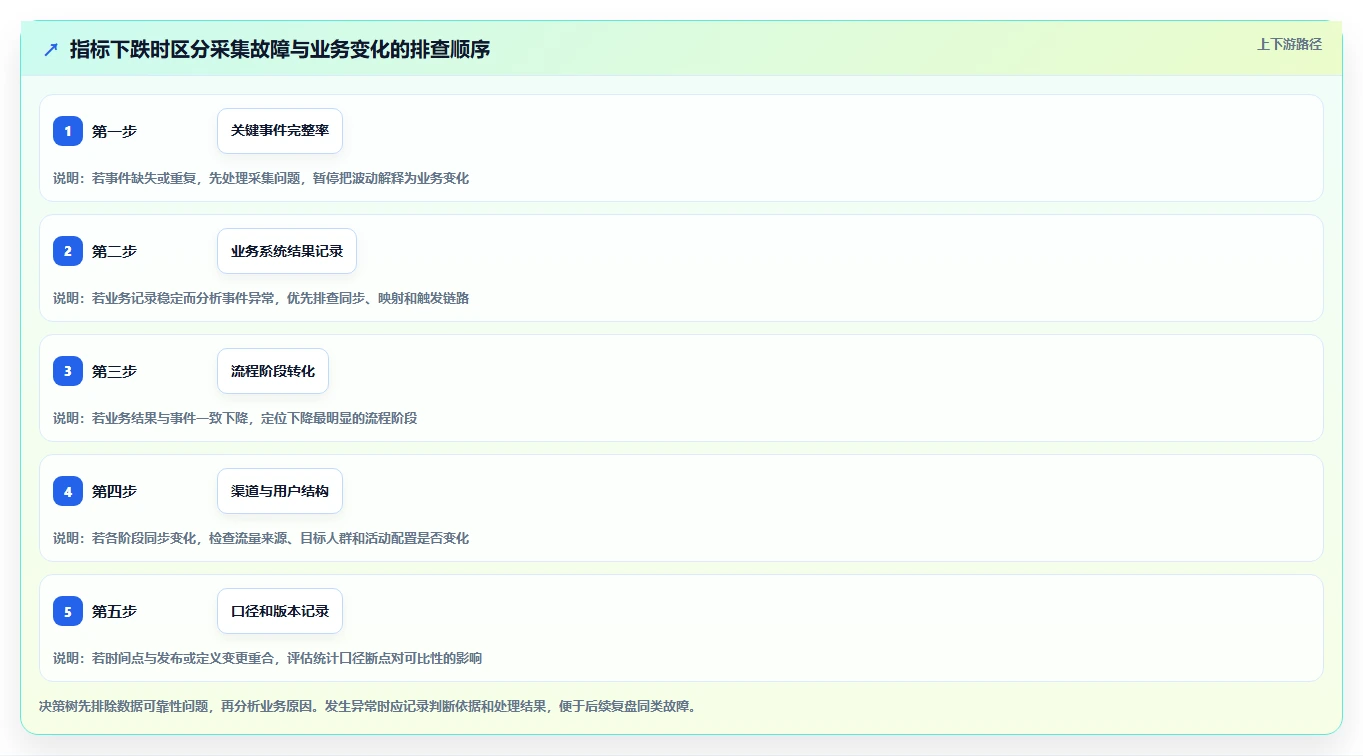Viewport: 1363px width, 756px height.
Task: Select the 关键事件完整率 chip
Action: tap(280, 131)
